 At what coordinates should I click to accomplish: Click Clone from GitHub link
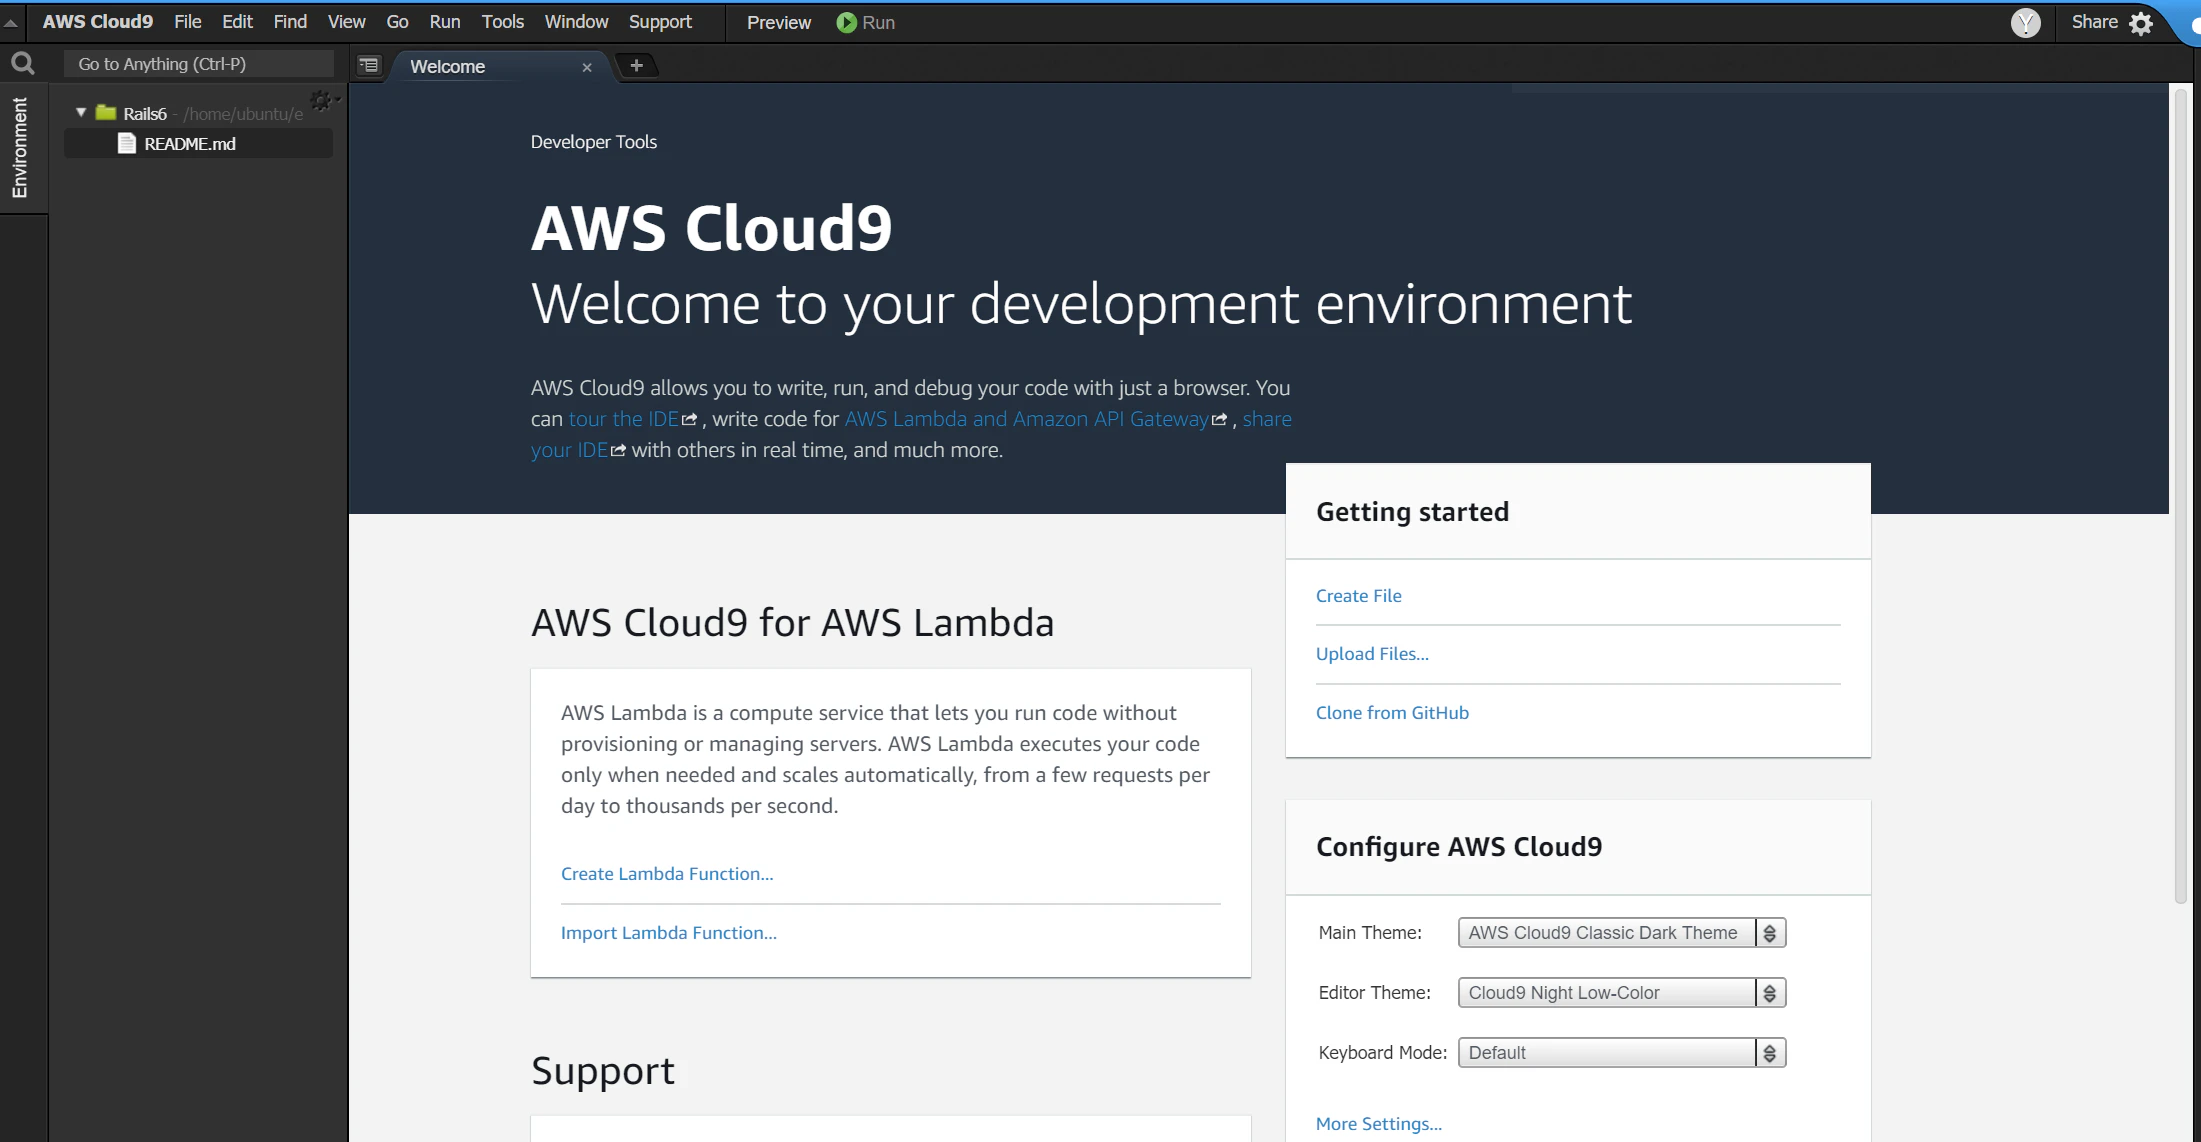click(x=1392, y=713)
